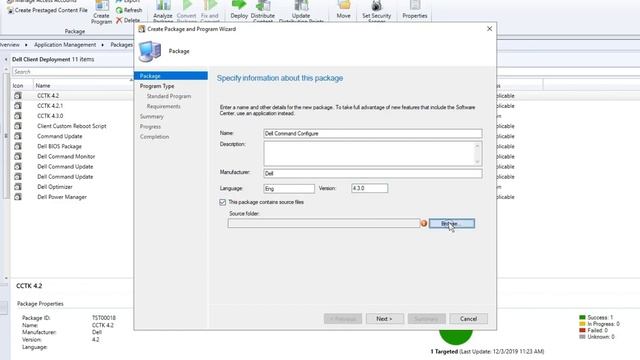The height and width of the screenshot is (360, 640).
Task: Select the Program Type wizard step
Action: [157, 86]
